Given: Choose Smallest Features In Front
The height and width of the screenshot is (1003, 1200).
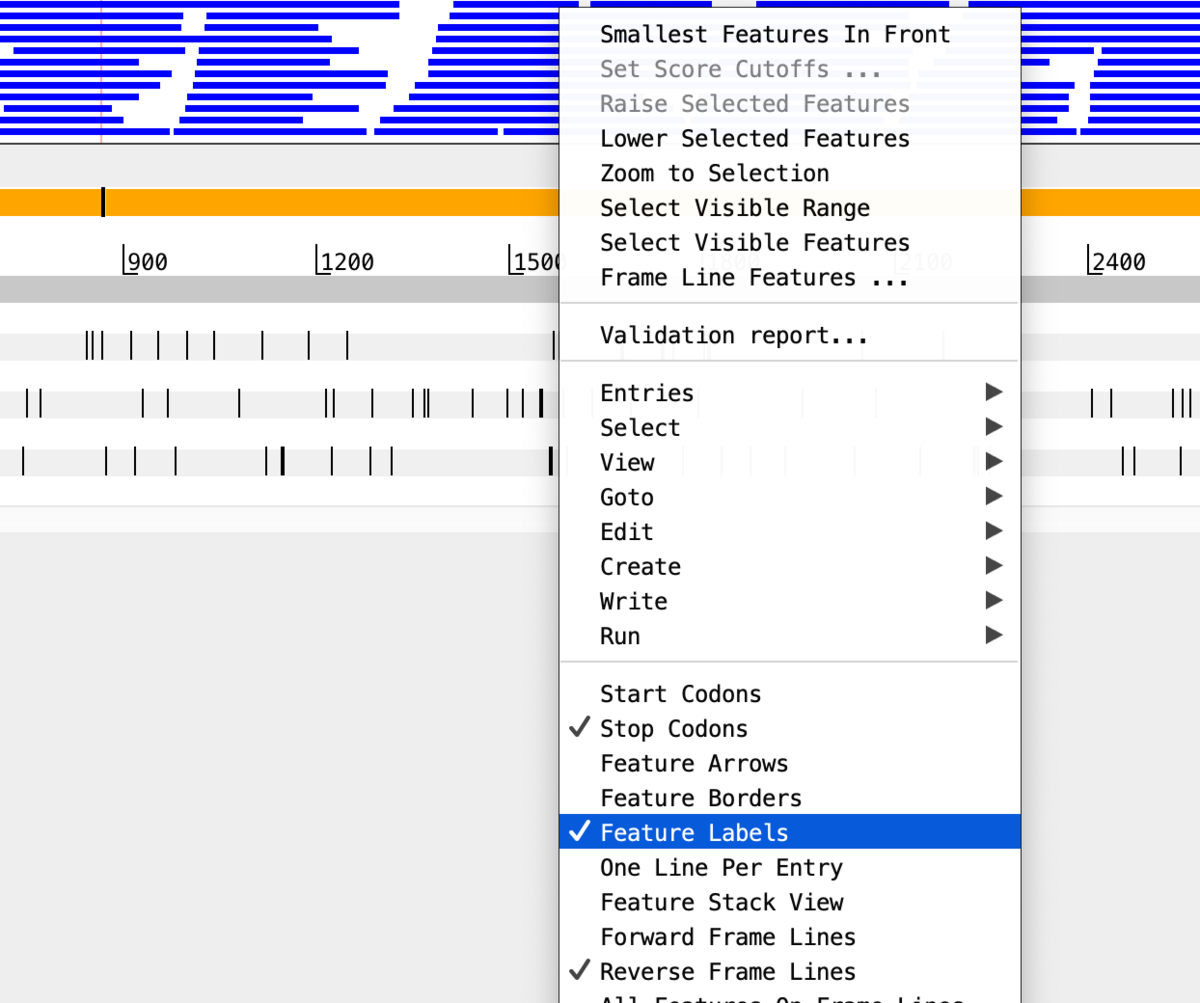Looking at the screenshot, I should [x=790, y=34].
